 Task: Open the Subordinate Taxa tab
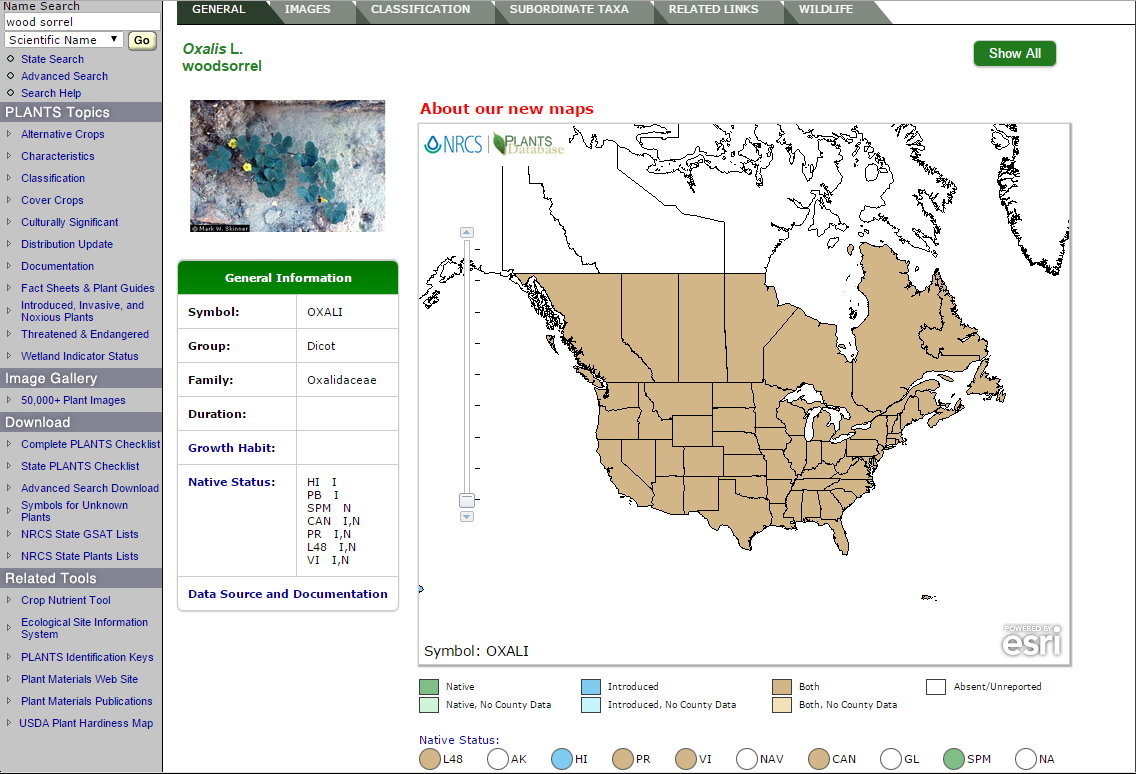[x=569, y=10]
